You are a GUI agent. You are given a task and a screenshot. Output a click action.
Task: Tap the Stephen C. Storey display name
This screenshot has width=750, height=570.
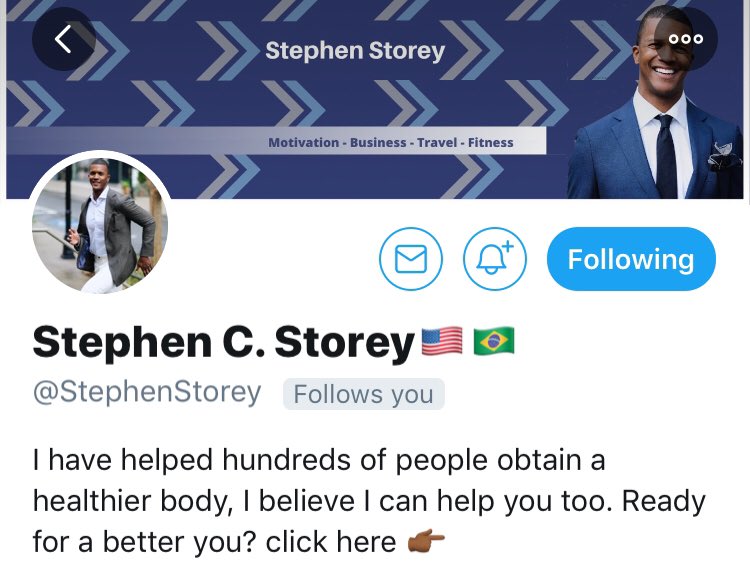click(223, 342)
